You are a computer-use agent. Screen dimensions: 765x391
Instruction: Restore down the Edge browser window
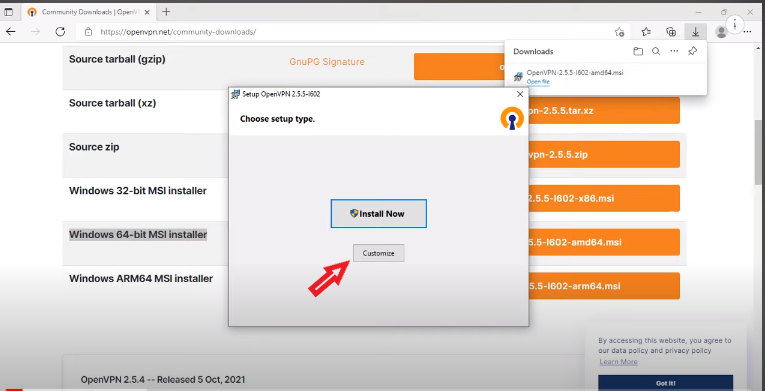pos(724,12)
